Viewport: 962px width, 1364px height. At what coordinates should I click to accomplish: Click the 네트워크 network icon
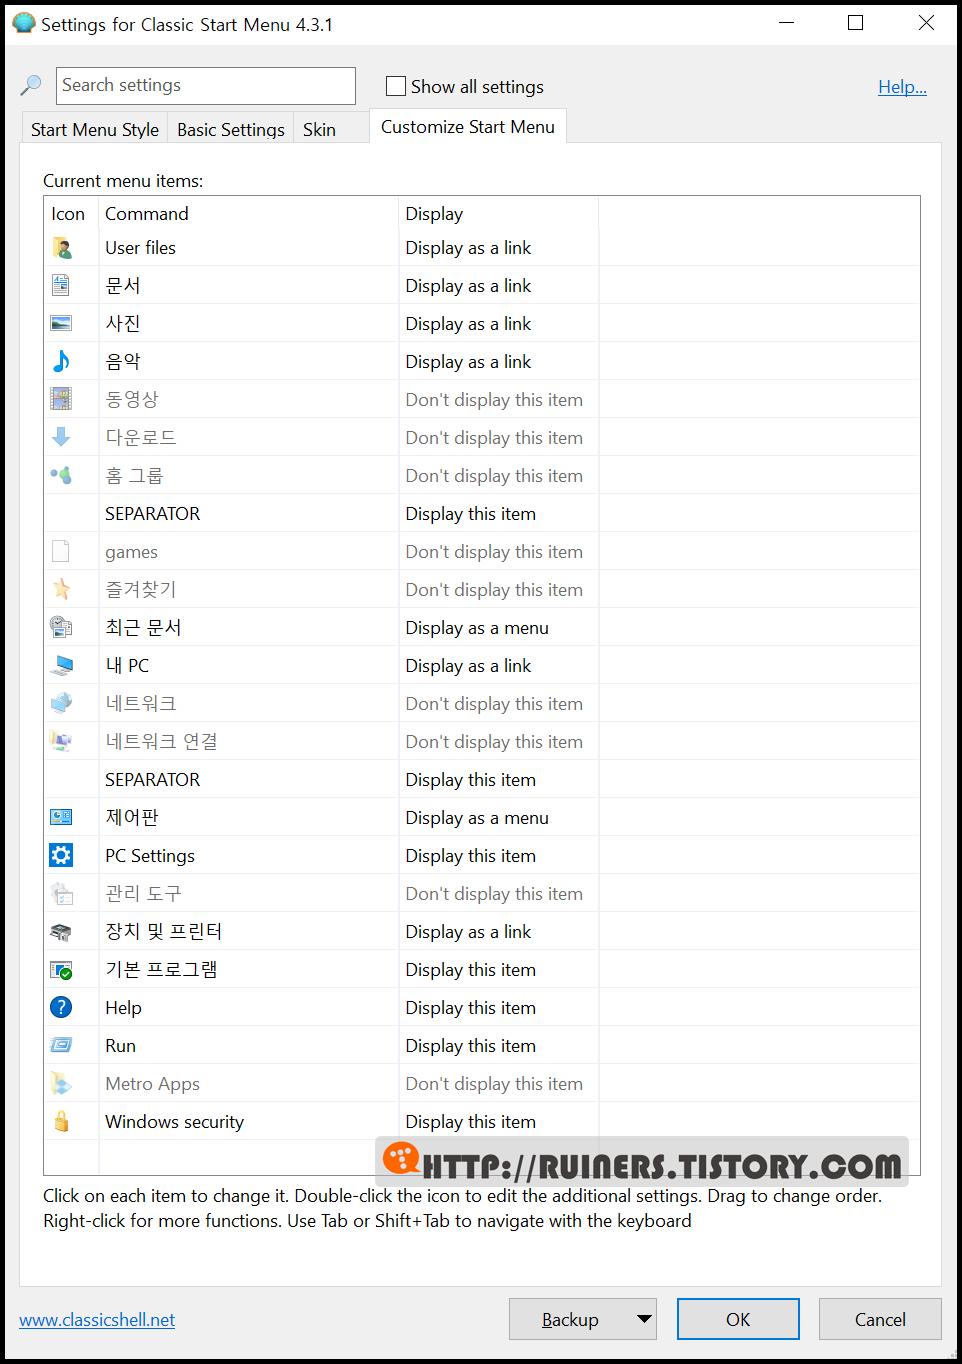[x=61, y=703]
